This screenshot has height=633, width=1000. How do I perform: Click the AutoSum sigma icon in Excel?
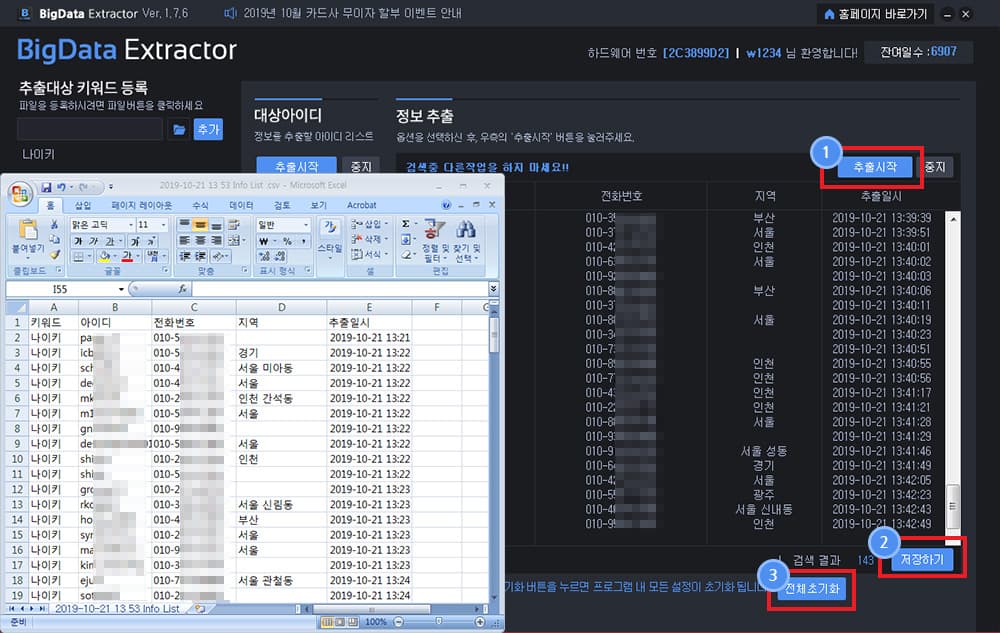click(406, 224)
